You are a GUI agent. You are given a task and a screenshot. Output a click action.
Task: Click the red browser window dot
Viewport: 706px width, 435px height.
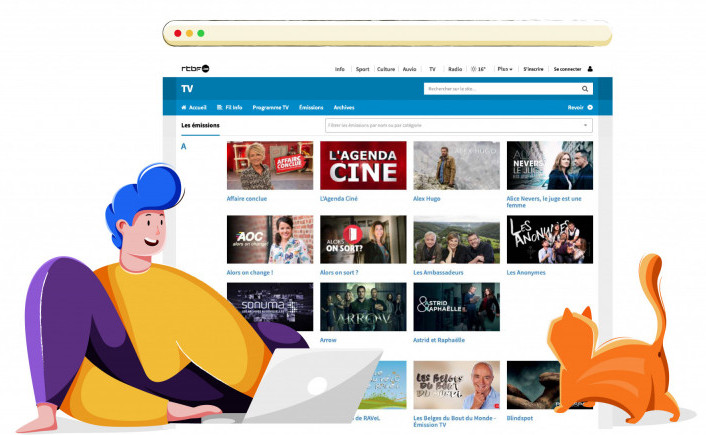point(178,33)
